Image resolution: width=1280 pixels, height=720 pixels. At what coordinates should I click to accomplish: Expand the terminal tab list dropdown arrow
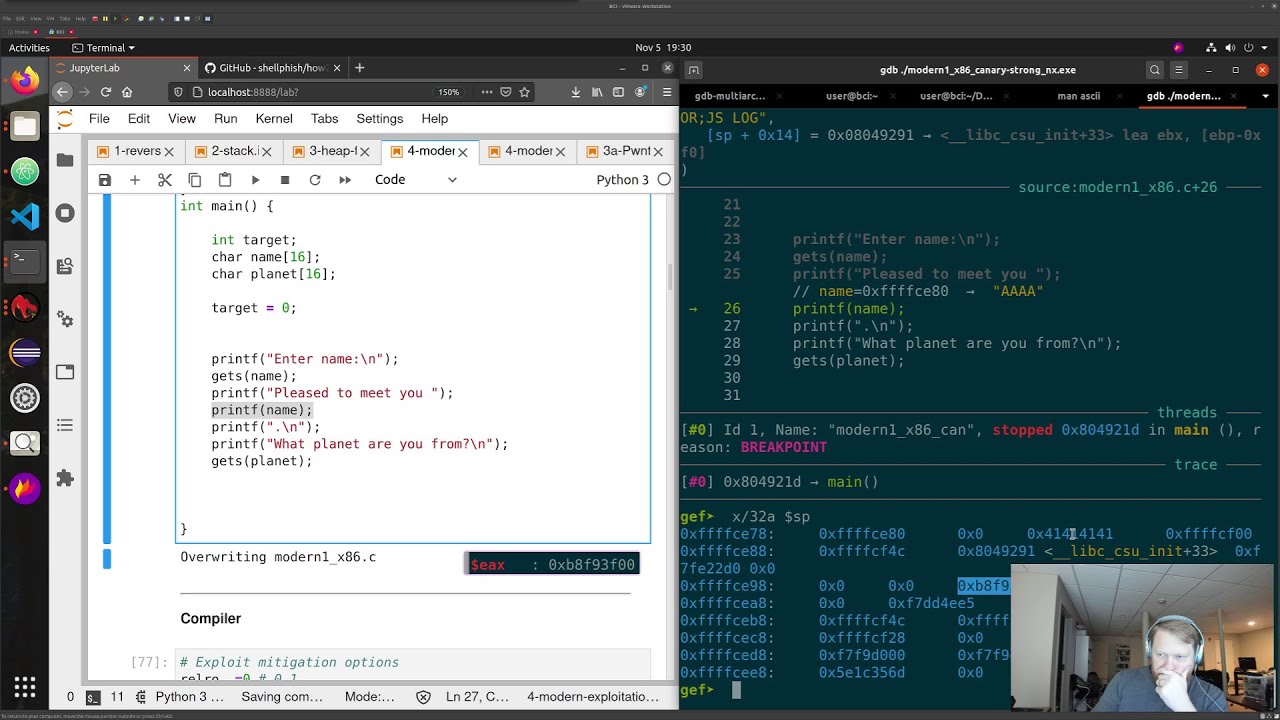tap(1266, 96)
